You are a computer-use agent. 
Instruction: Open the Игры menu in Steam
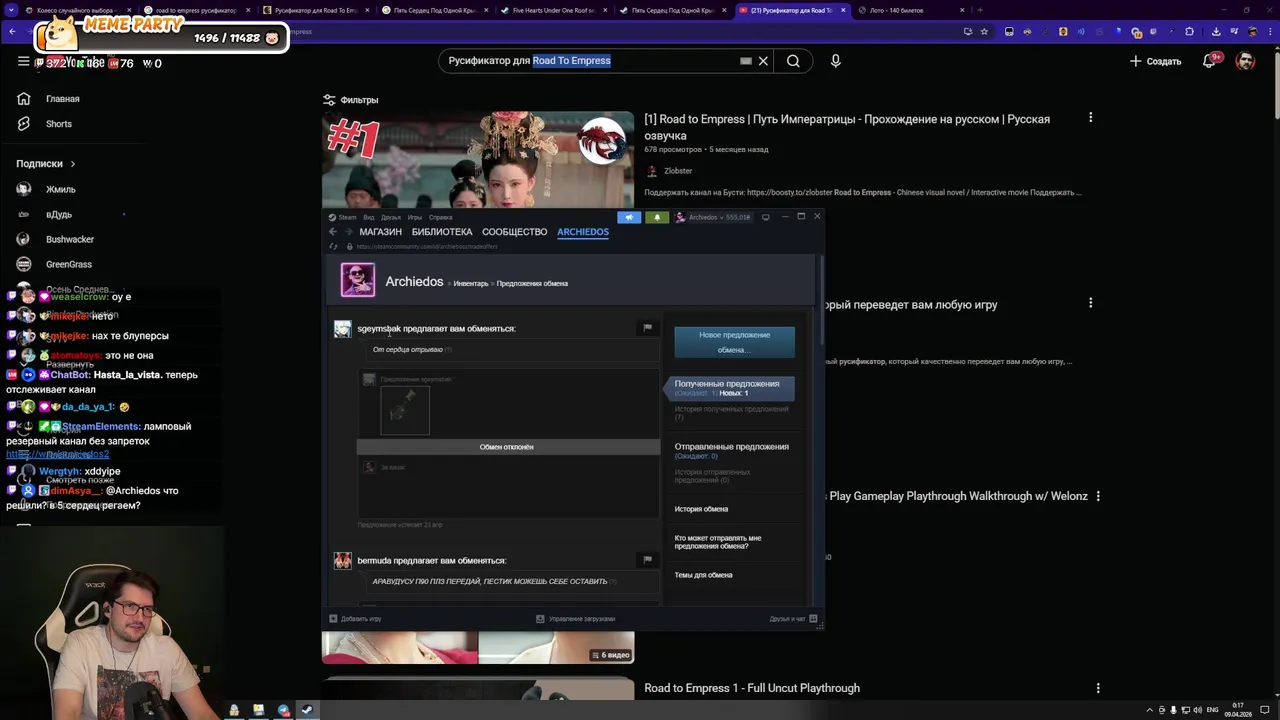414,217
